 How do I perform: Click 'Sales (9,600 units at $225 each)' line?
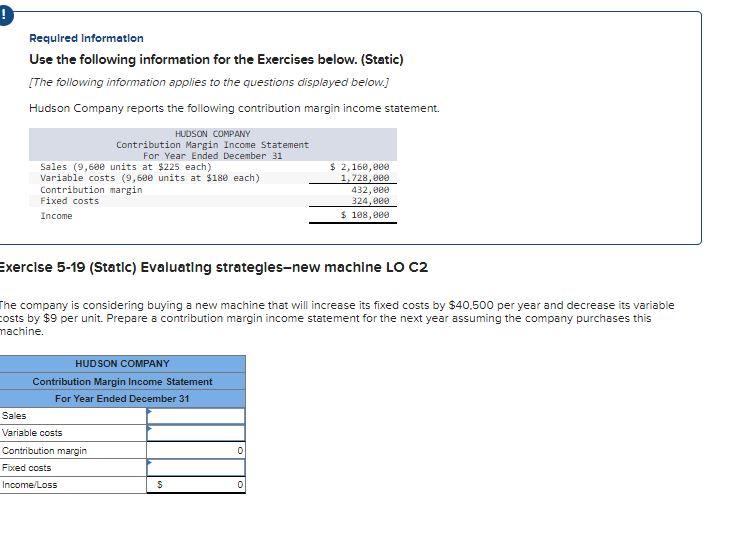[126, 167]
